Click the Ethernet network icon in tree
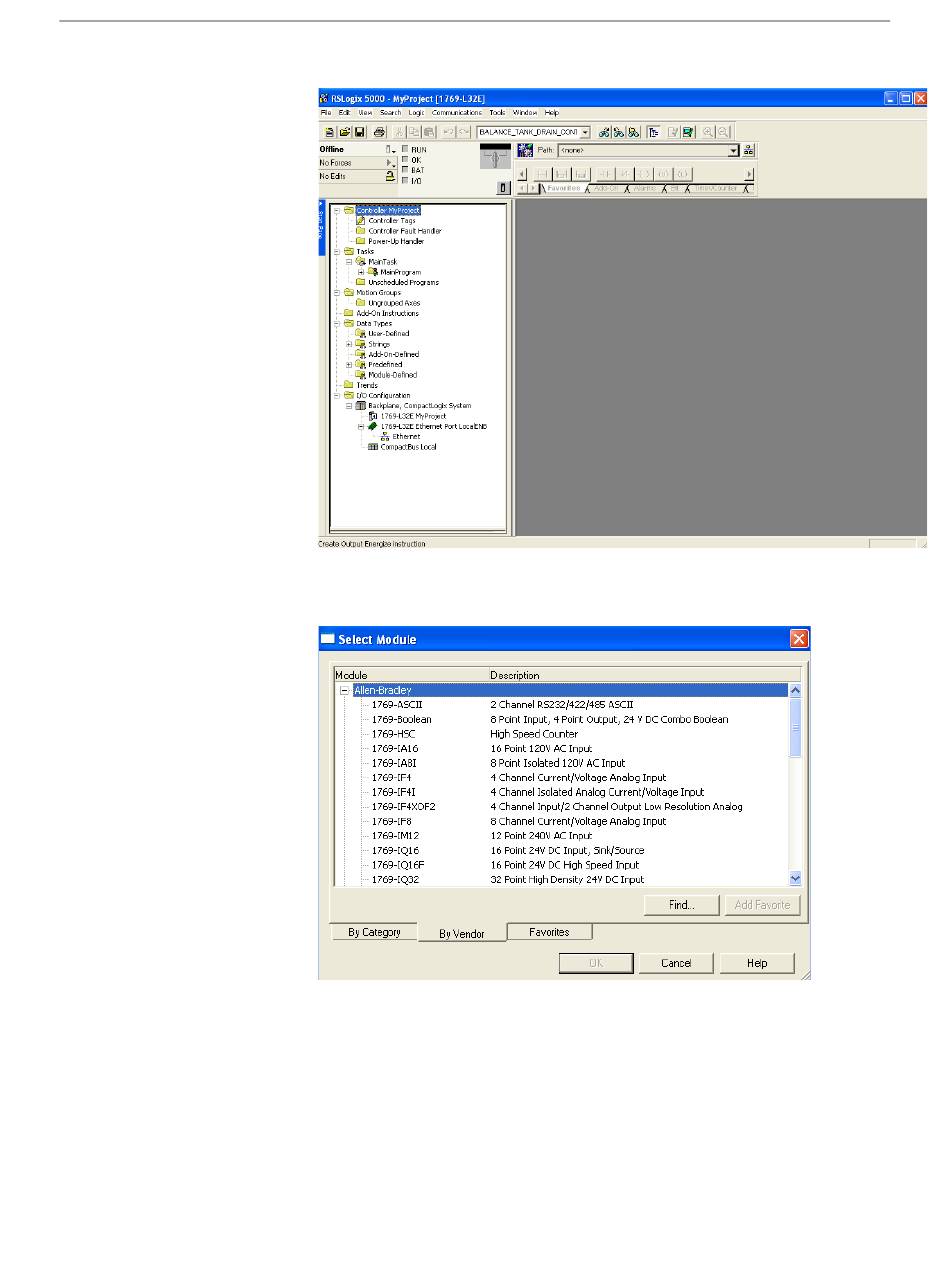 point(385,437)
